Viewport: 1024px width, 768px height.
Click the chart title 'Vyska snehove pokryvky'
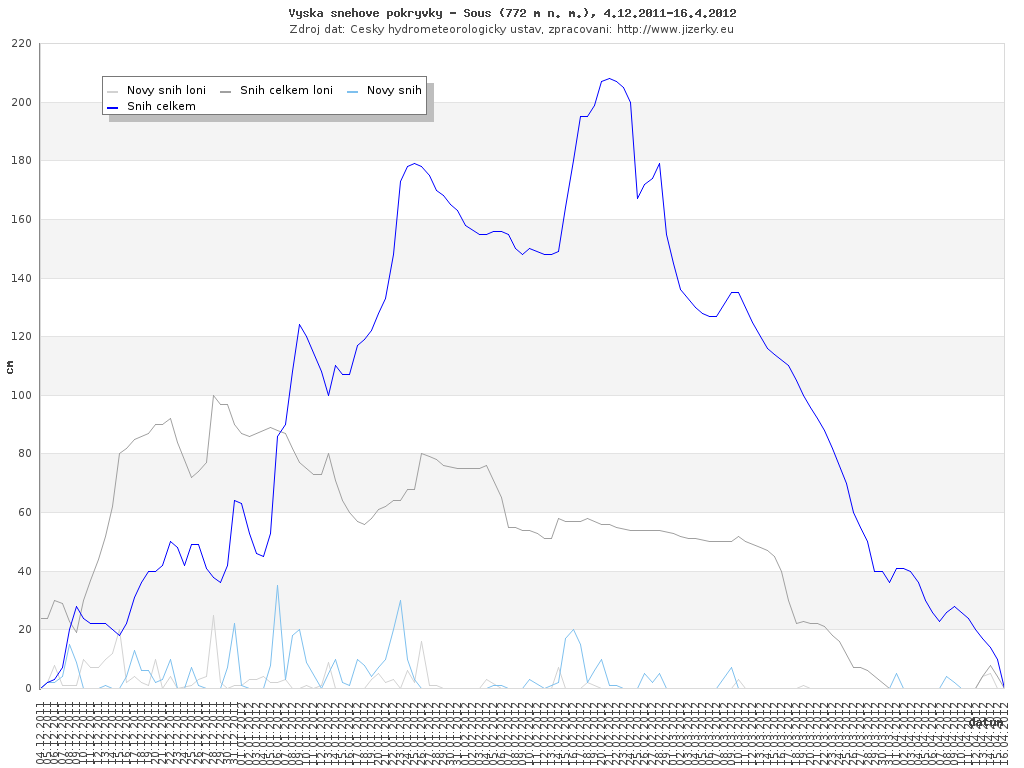pyautogui.click(x=512, y=13)
